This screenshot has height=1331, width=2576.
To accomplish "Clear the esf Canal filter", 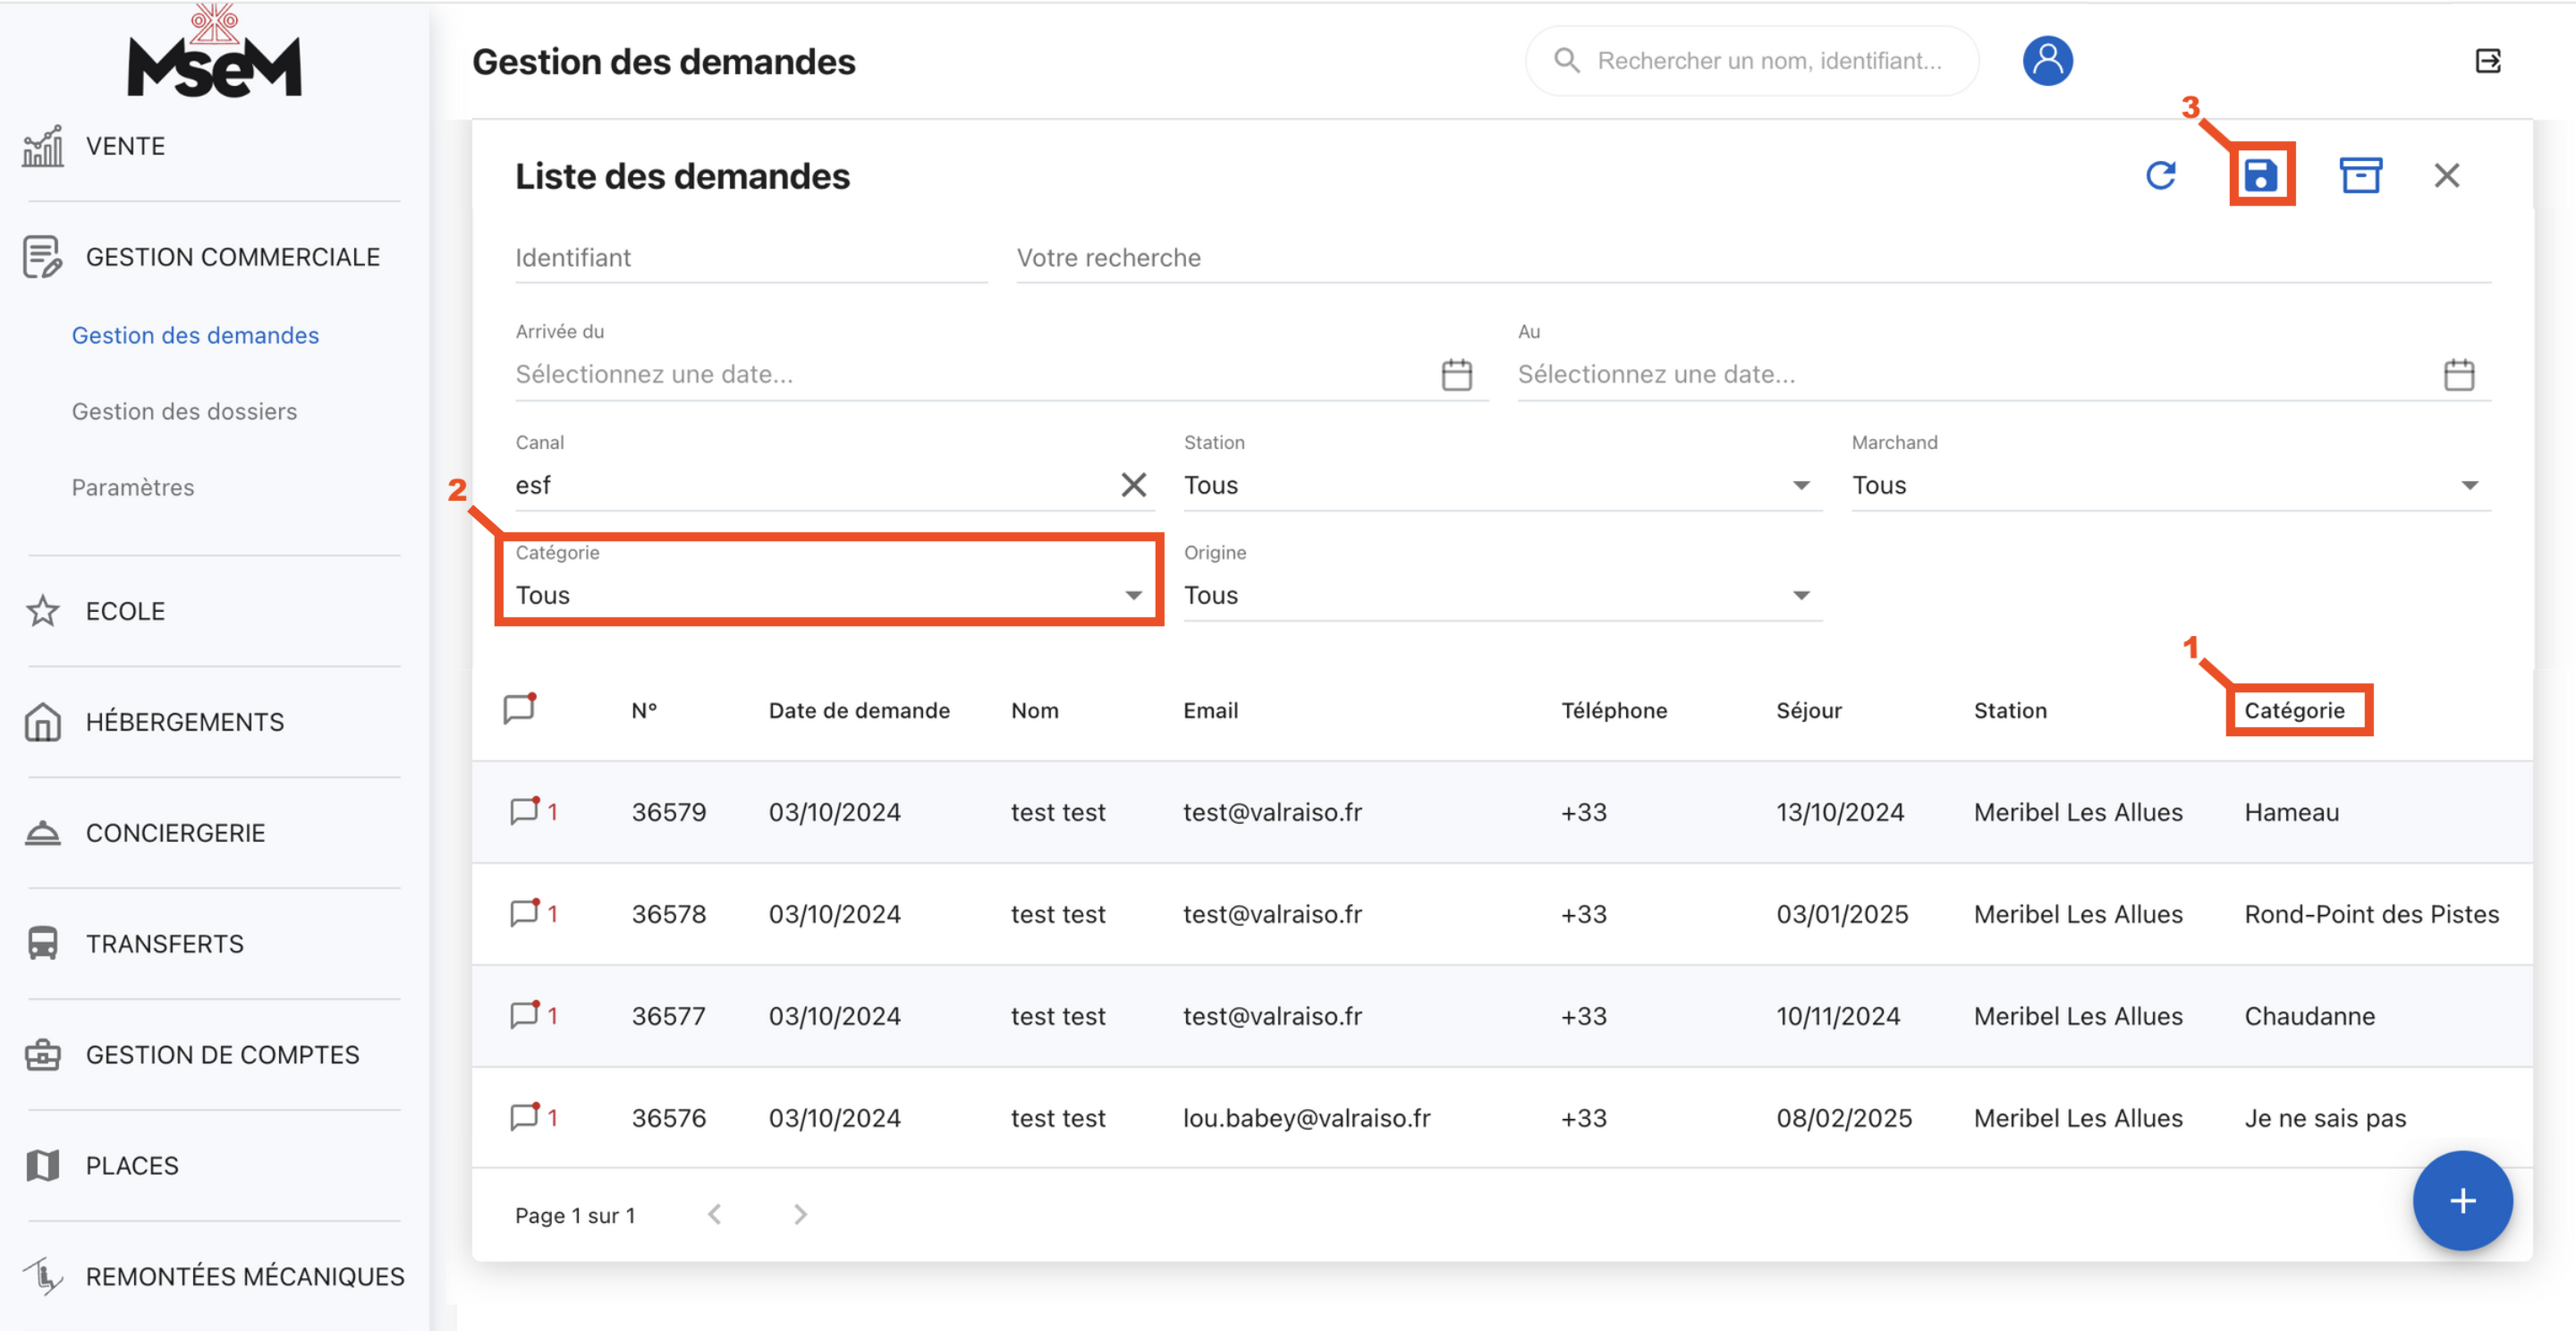I will tap(1133, 485).
